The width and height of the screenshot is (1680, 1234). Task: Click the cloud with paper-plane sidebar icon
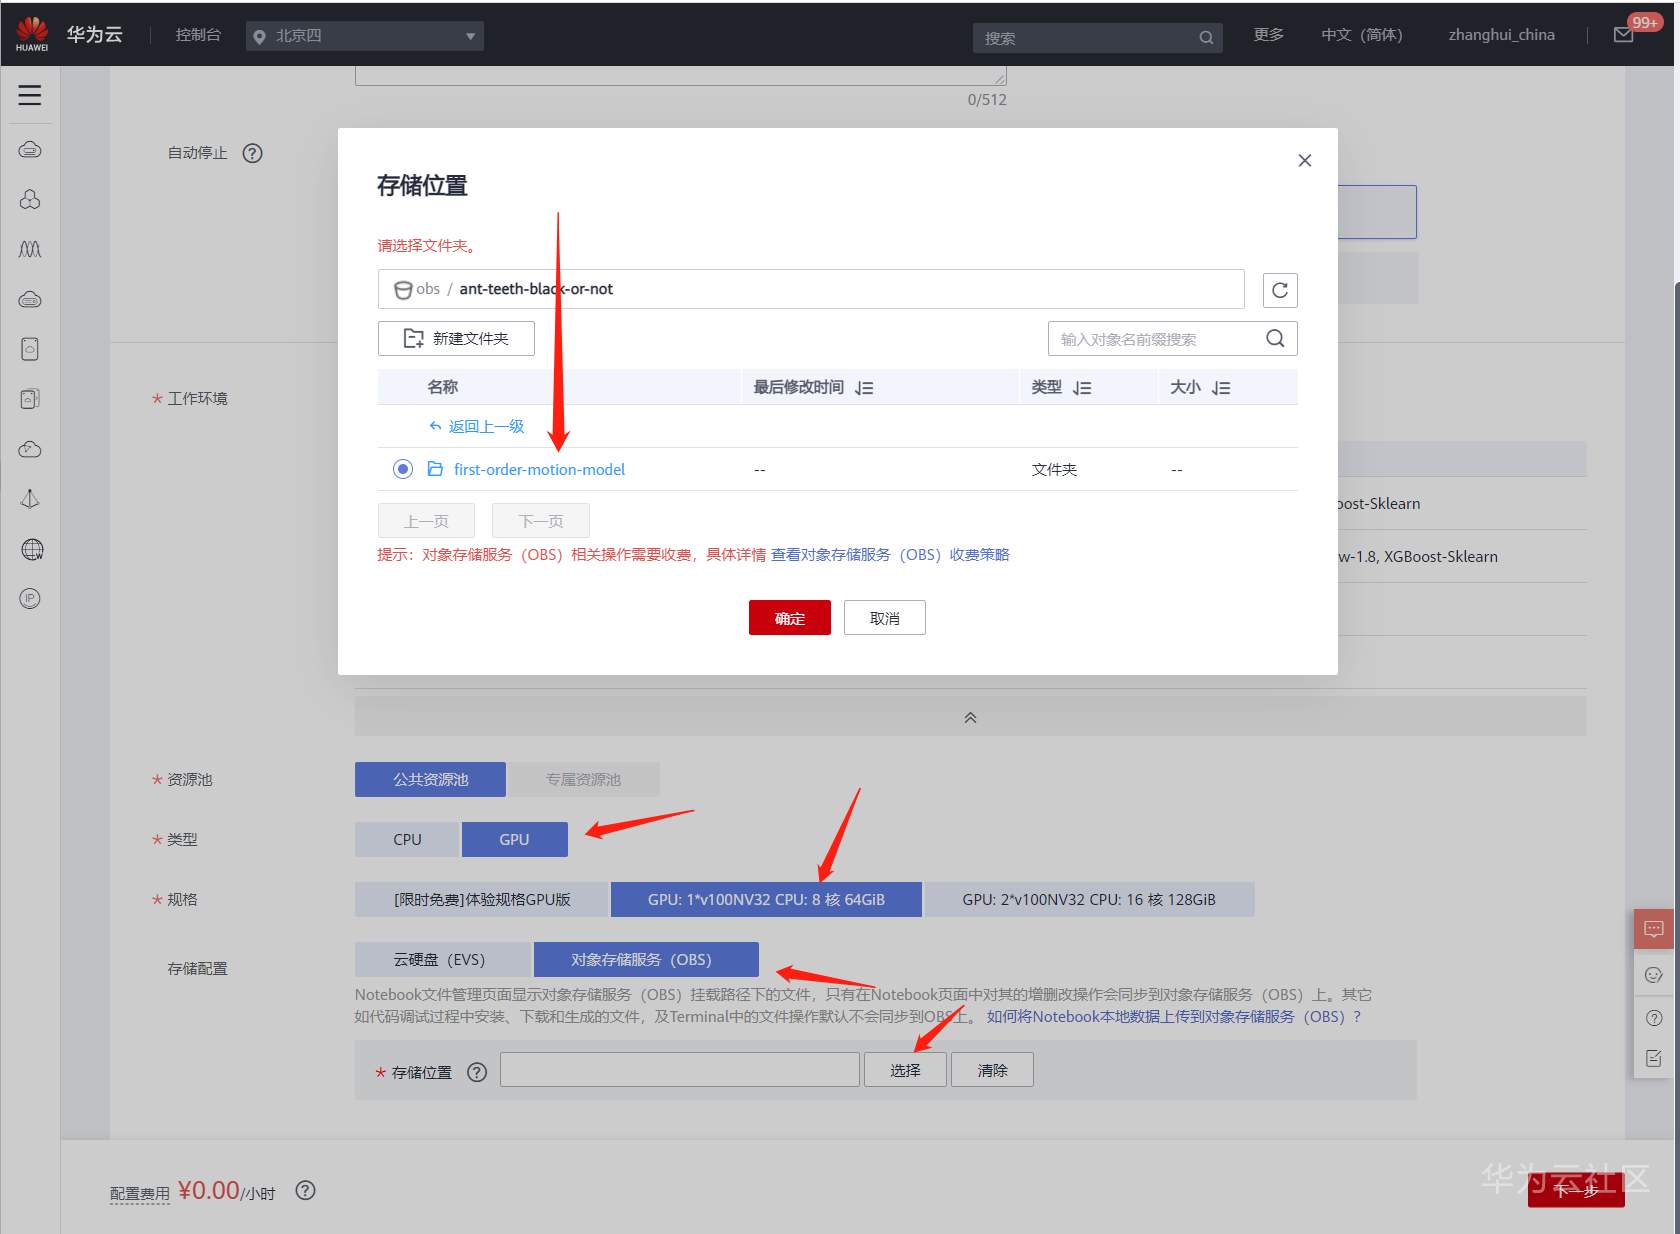click(x=30, y=449)
